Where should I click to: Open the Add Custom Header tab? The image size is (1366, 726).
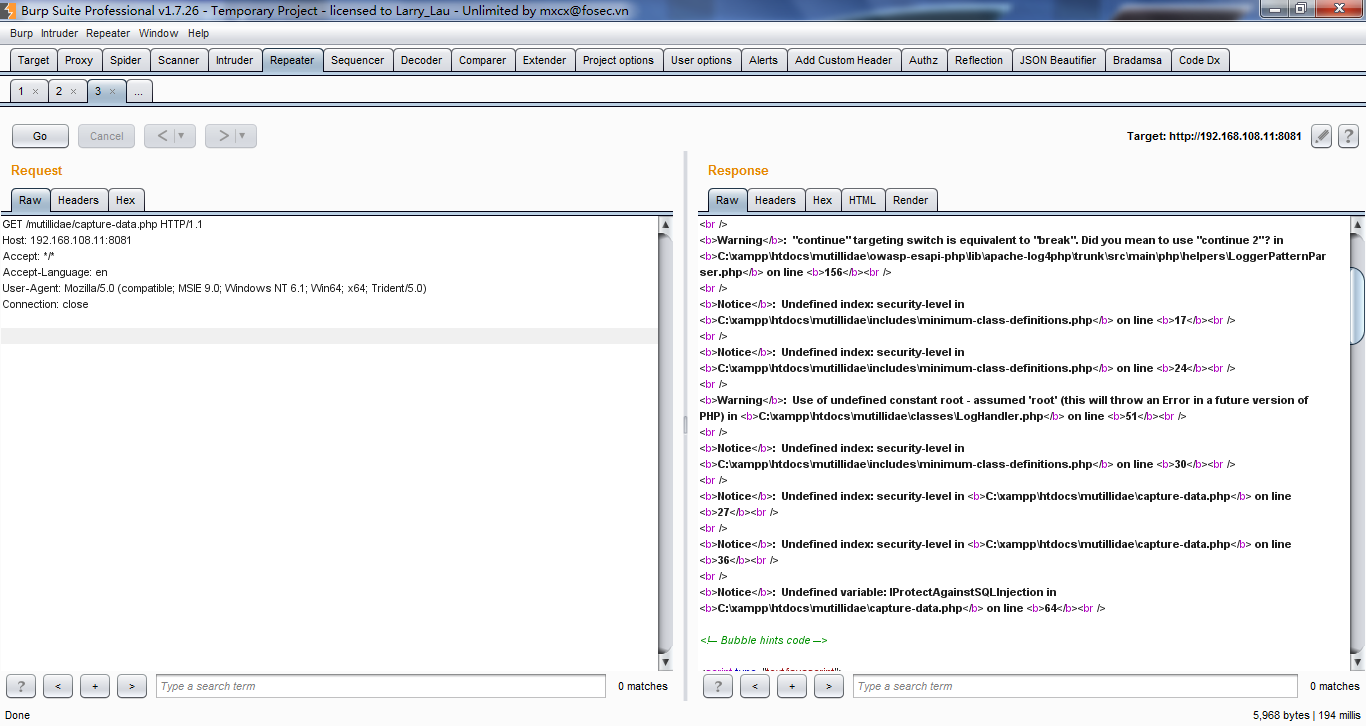(844, 60)
